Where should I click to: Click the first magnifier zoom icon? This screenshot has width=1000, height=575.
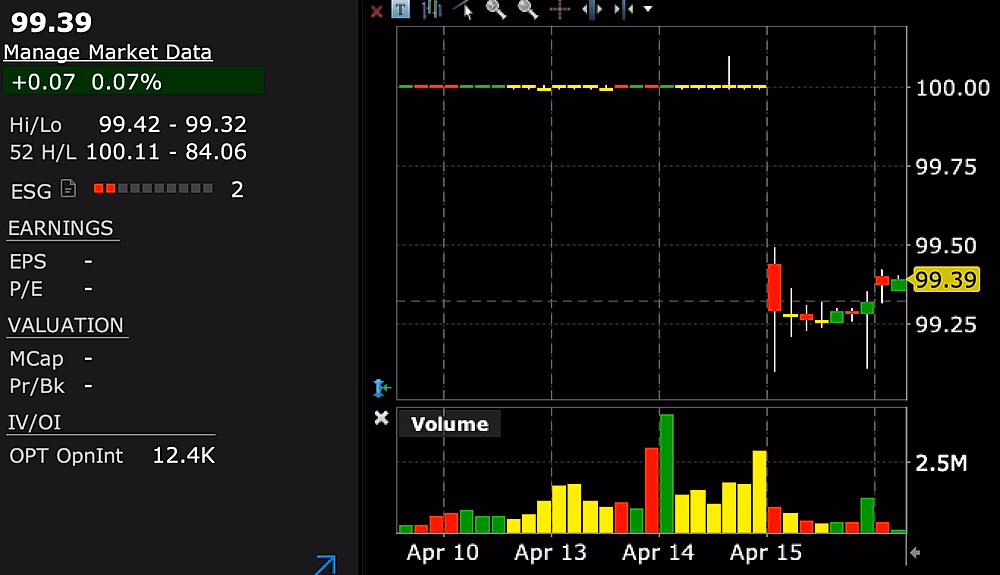(x=496, y=10)
